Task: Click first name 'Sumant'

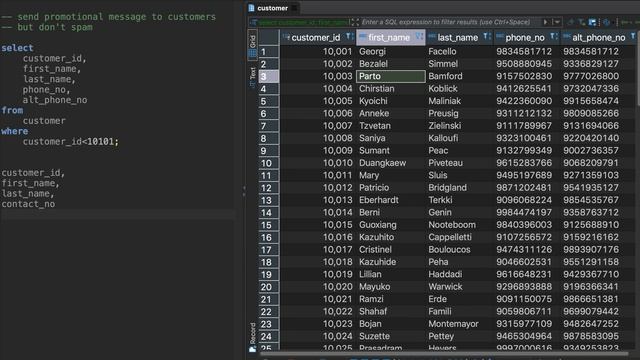Action: 374,151
